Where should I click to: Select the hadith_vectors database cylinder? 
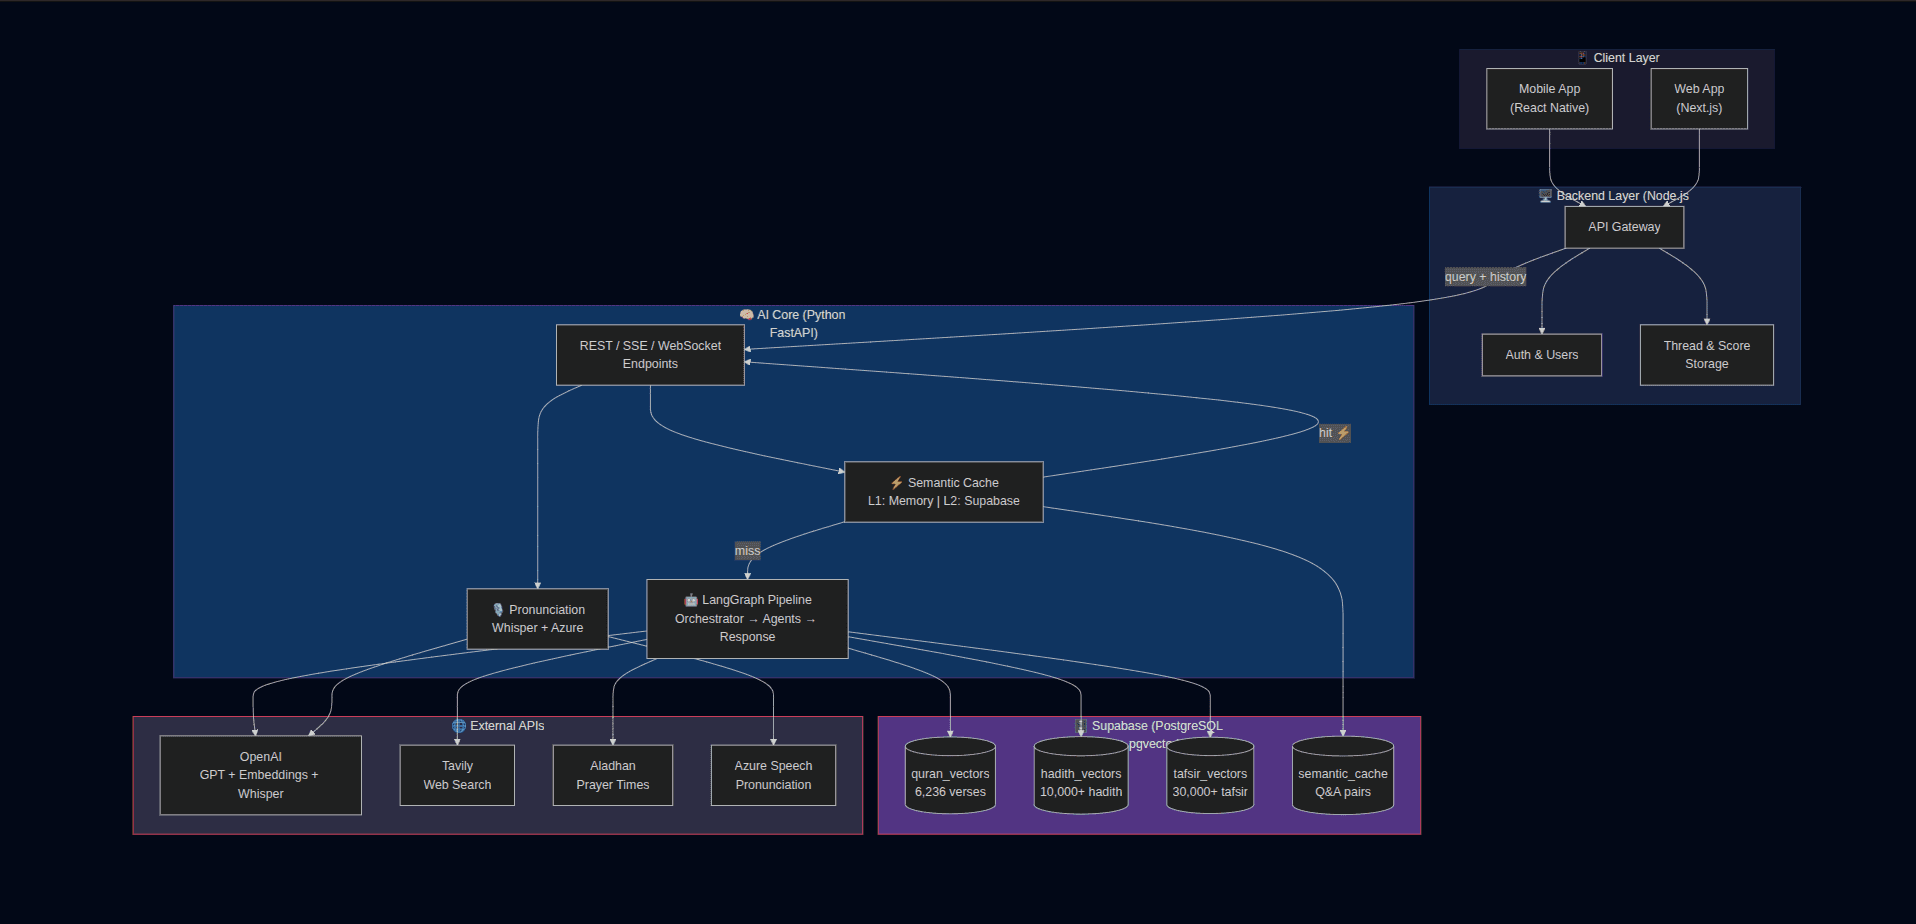(1081, 776)
